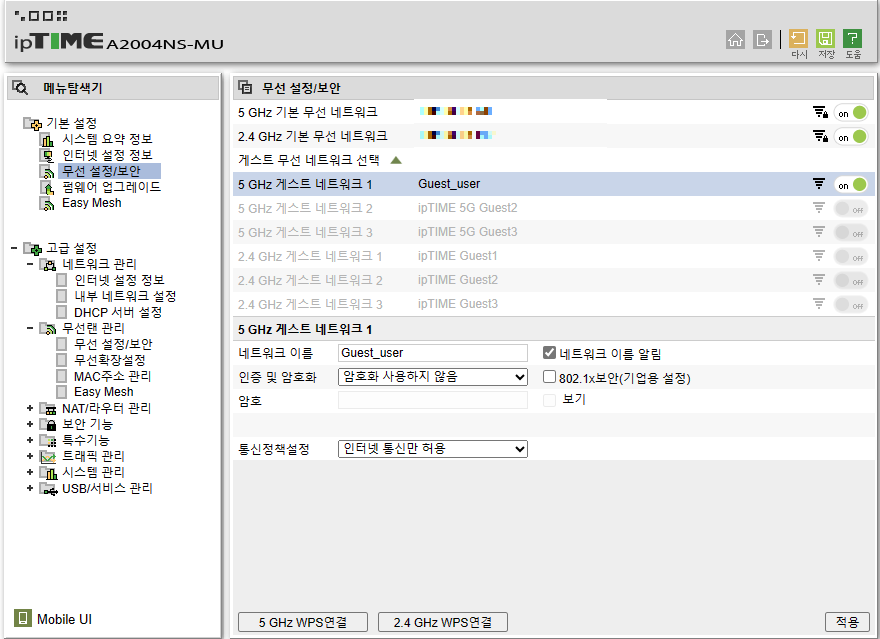
Task: Open the 통신정책설정 dropdown
Action: tap(432, 448)
